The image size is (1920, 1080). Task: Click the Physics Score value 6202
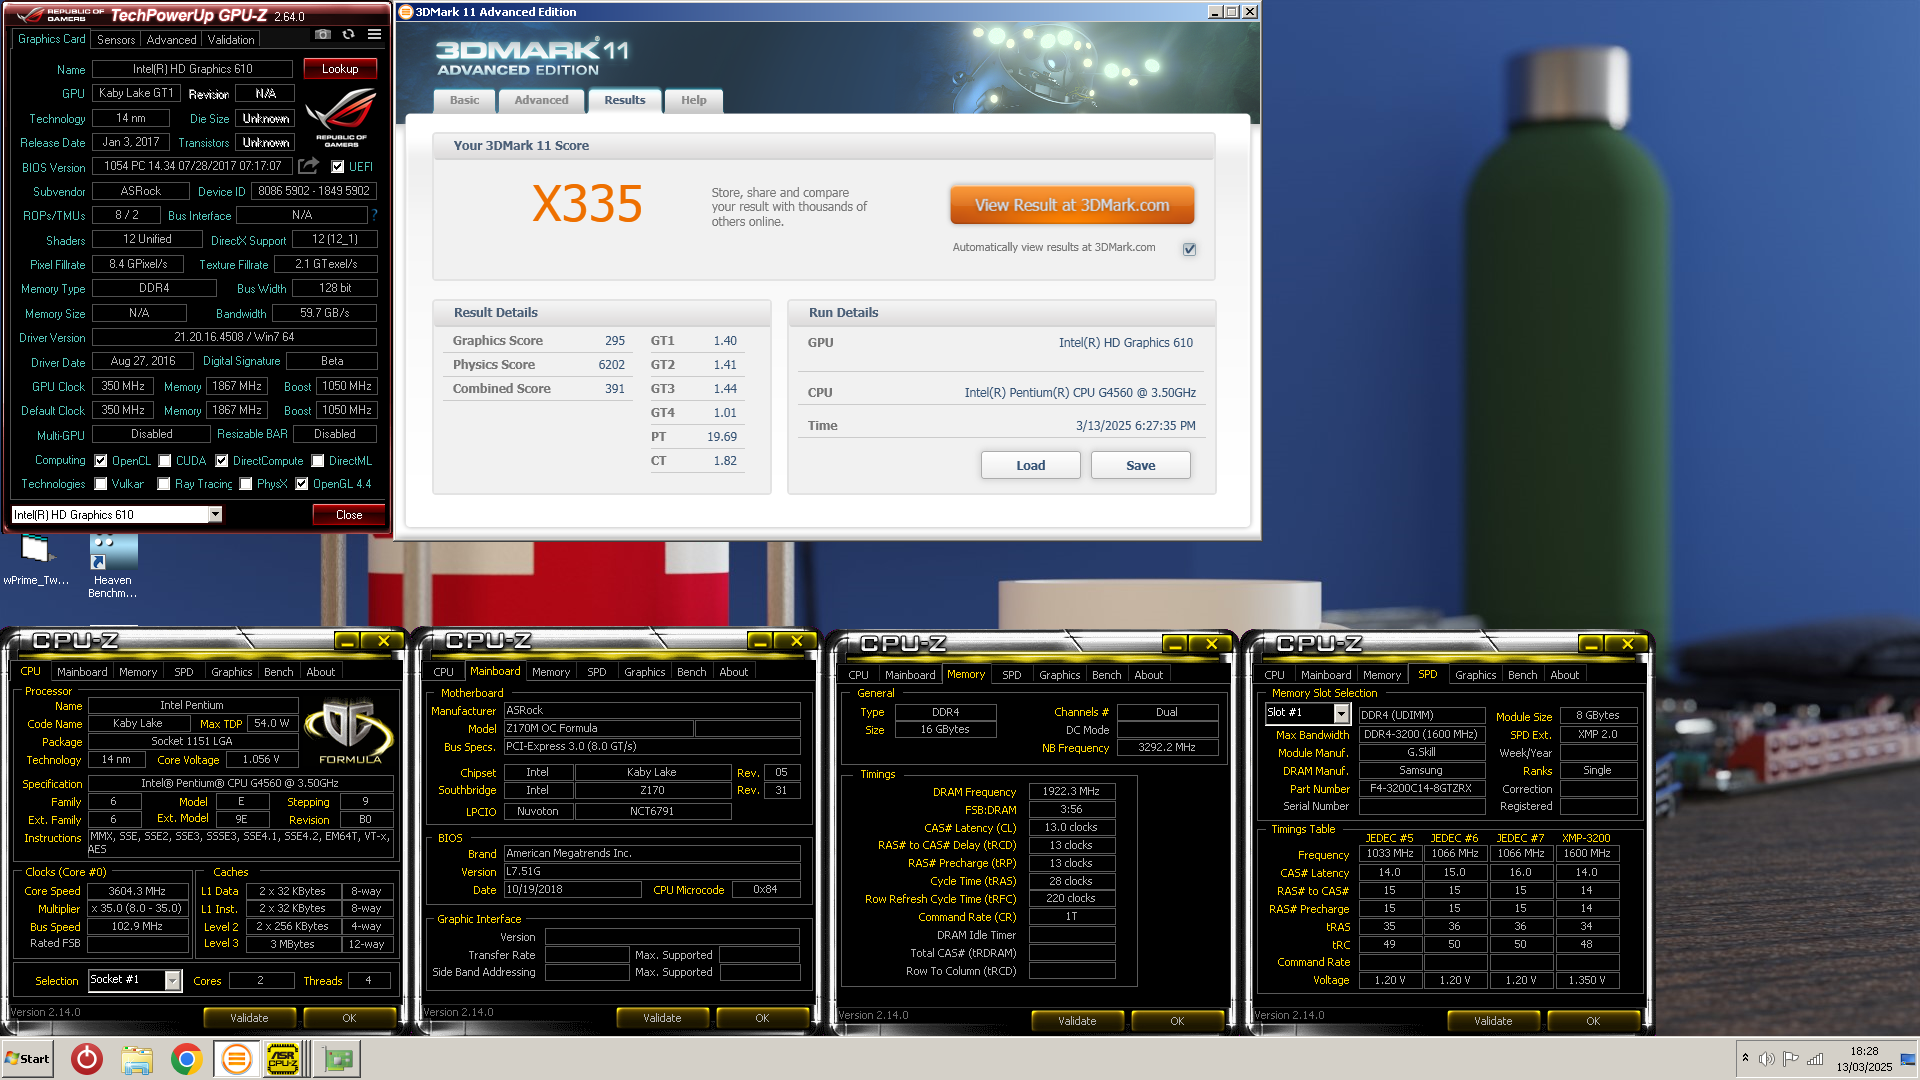tap(611, 365)
